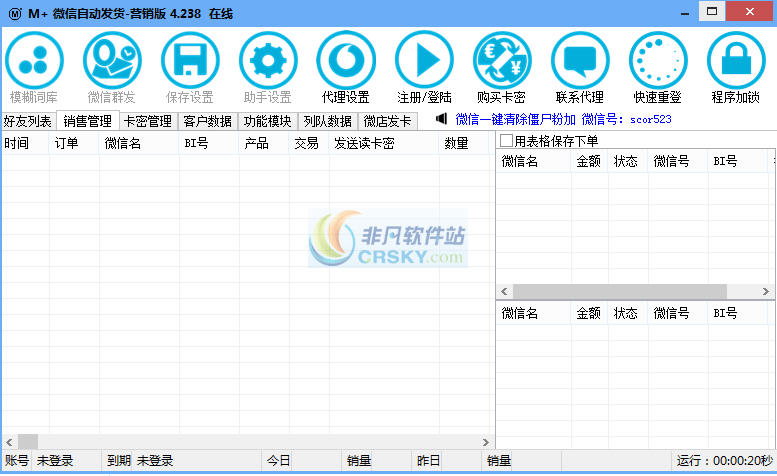Viewport: 777px width, 476px height.
Task: Click 微信号 header in lower right table
Action: [x=677, y=313]
